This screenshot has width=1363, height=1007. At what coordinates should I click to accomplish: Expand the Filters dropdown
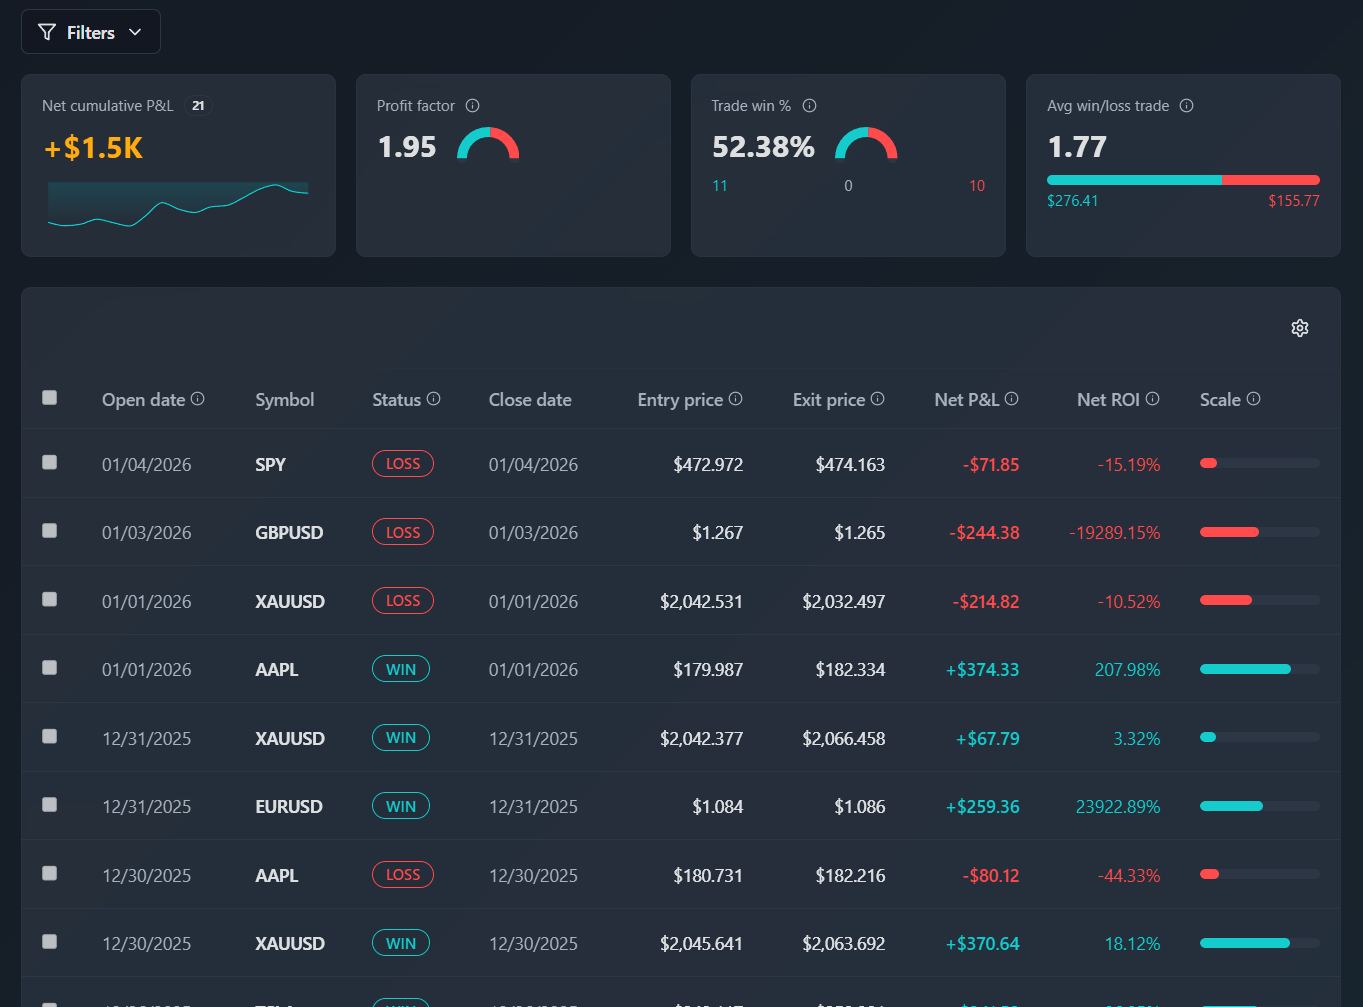click(x=135, y=31)
